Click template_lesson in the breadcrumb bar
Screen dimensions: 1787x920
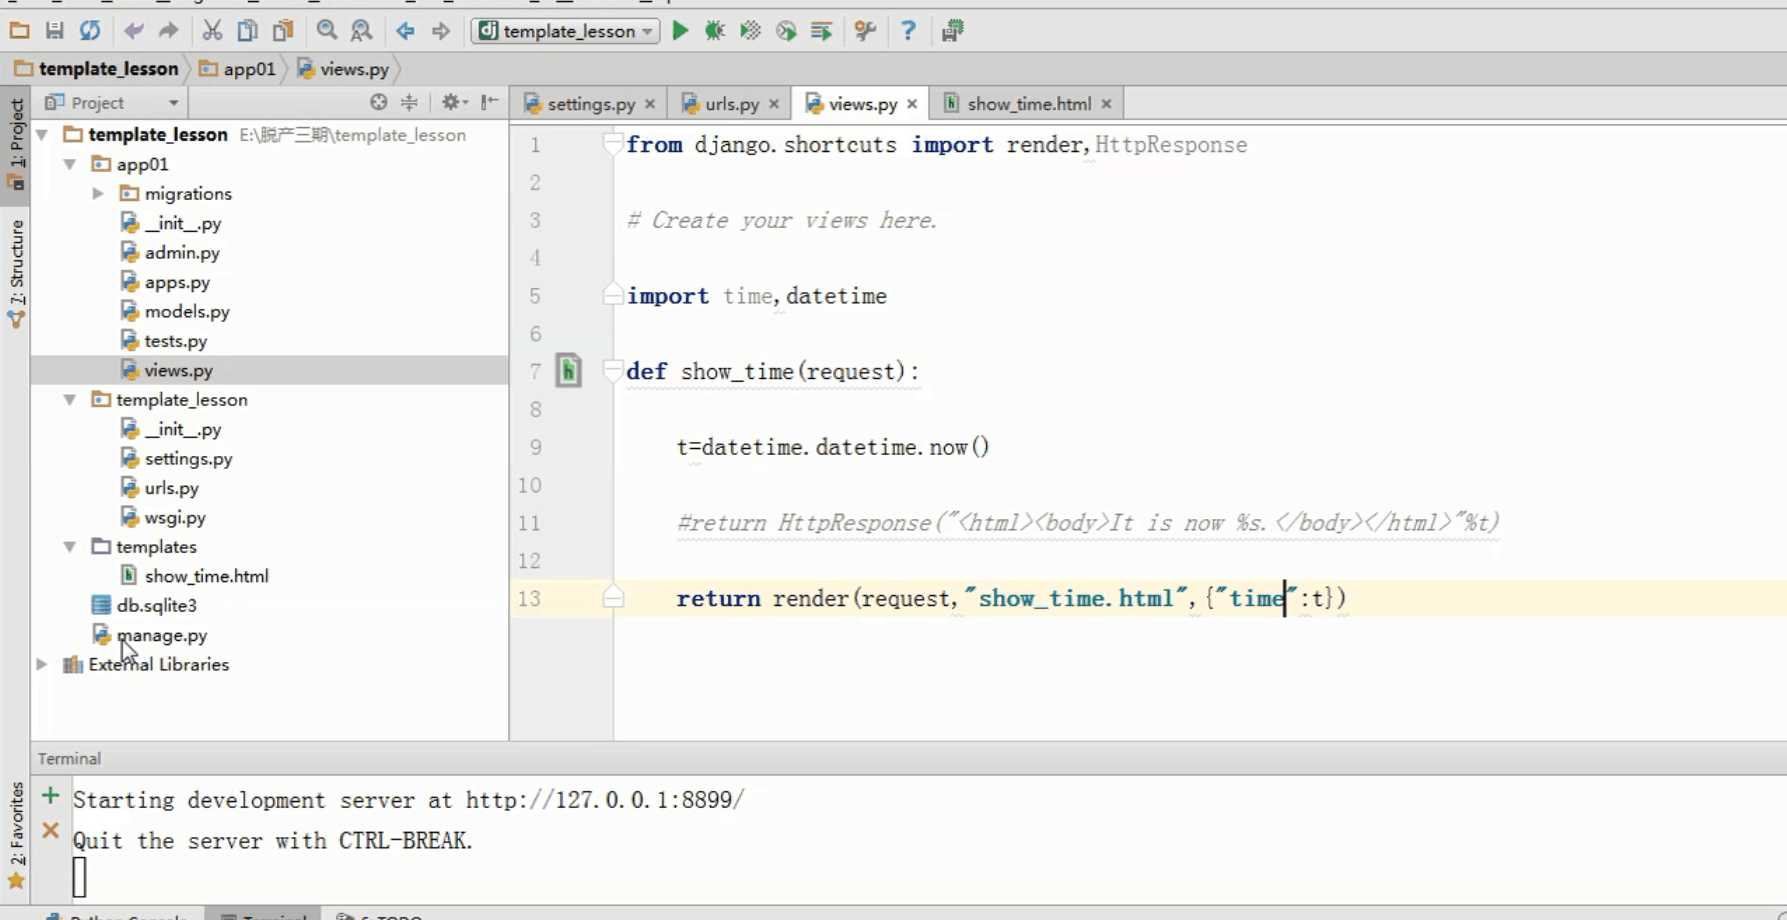(96, 69)
